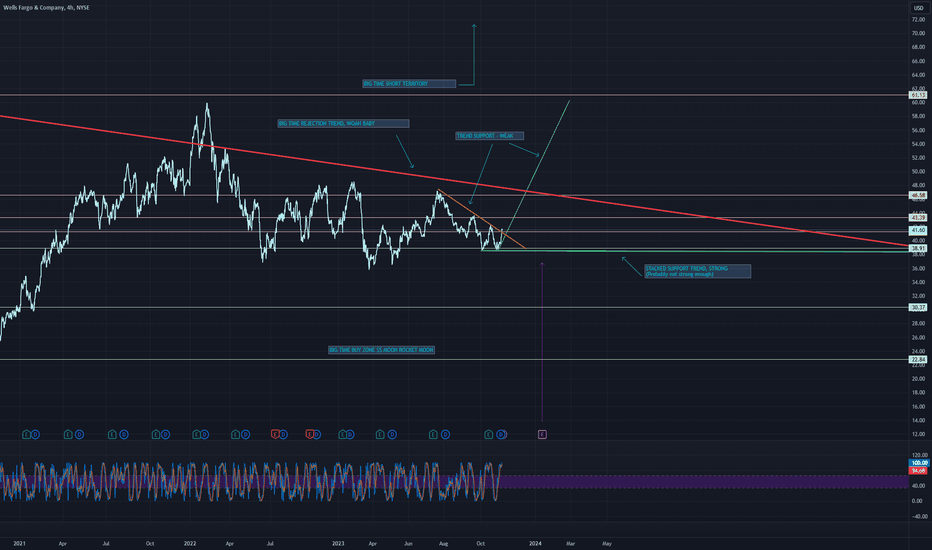Click the -40.00 oscillator scale value
This screenshot has height=550, width=932.
pos(919,516)
